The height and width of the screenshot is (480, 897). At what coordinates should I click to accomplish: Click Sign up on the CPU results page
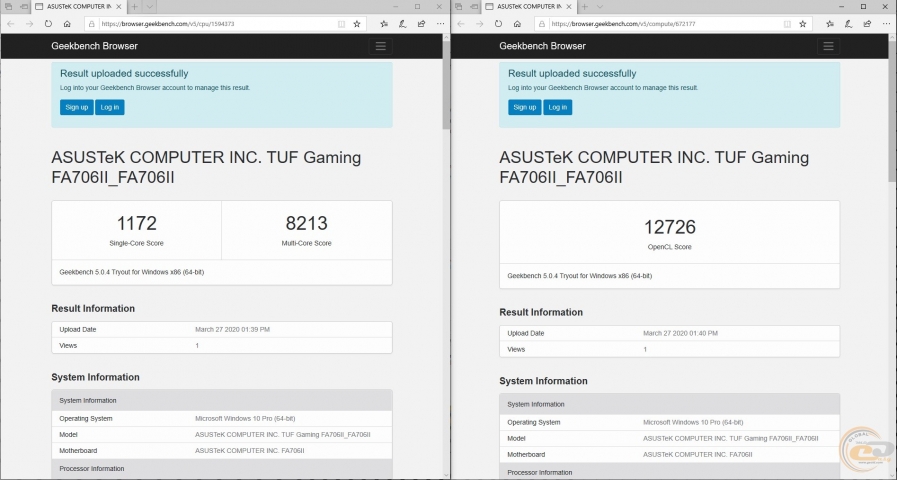[x=76, y=107]
